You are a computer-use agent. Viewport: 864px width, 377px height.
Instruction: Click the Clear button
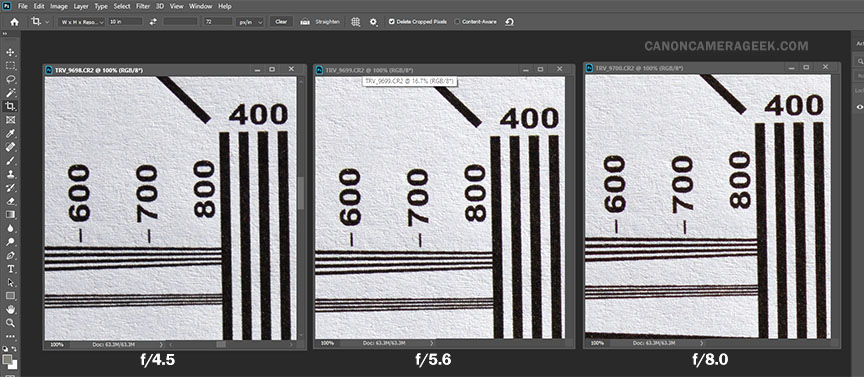tap(281, 21)
